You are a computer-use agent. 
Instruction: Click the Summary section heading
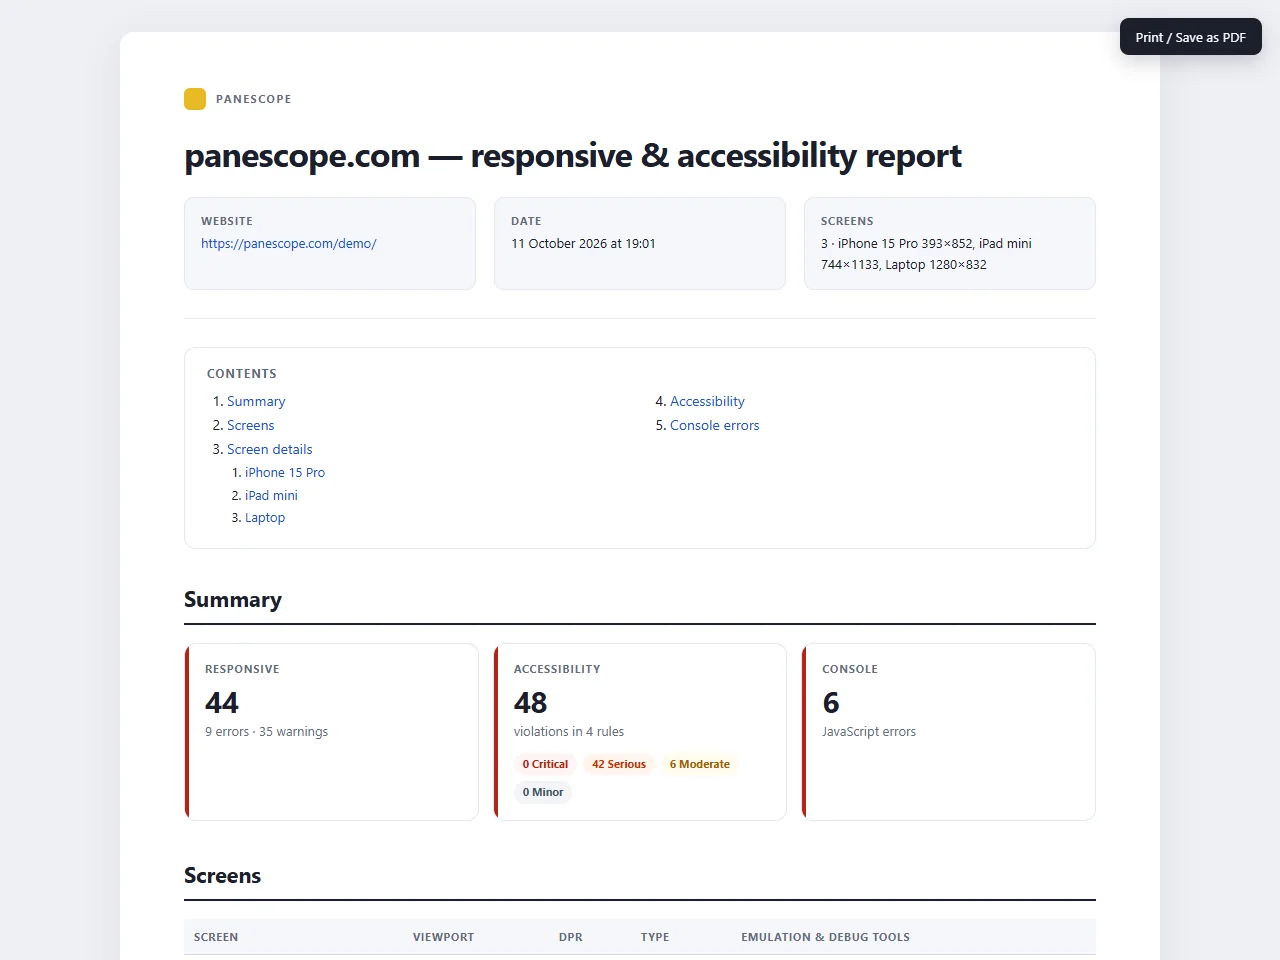pyautogui.click(x=233, y=599)
